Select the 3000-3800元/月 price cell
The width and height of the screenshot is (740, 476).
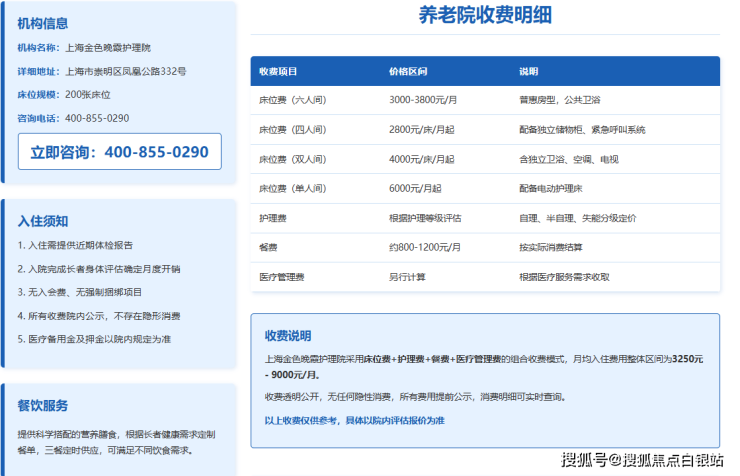pos(423,100)
